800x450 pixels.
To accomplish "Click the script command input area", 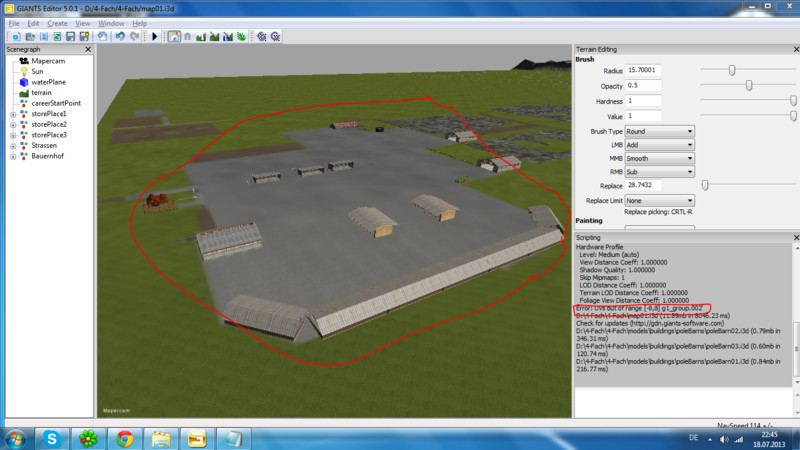I will [x=683, y=402].
